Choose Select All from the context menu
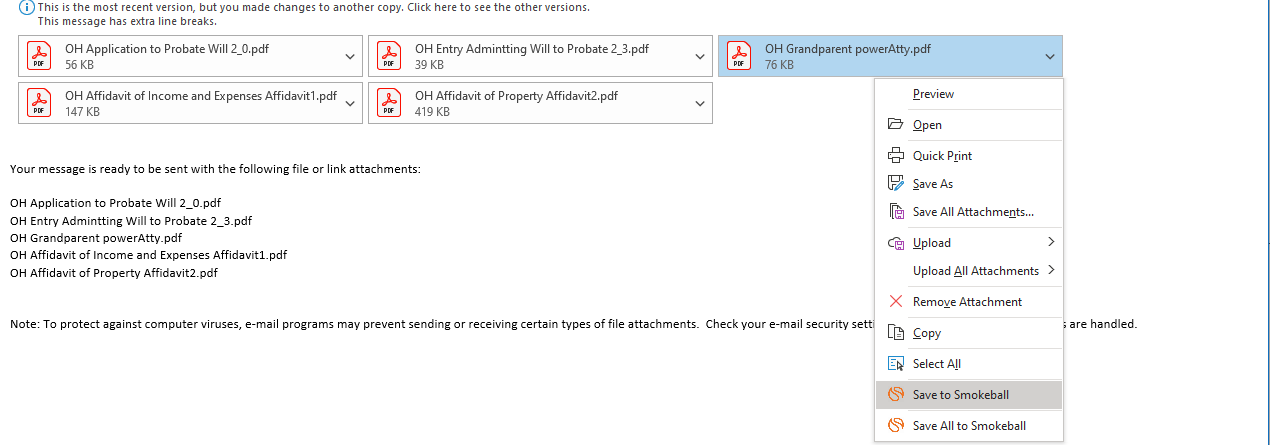Viewport: 1270px width, 445px height. [936, 364]
